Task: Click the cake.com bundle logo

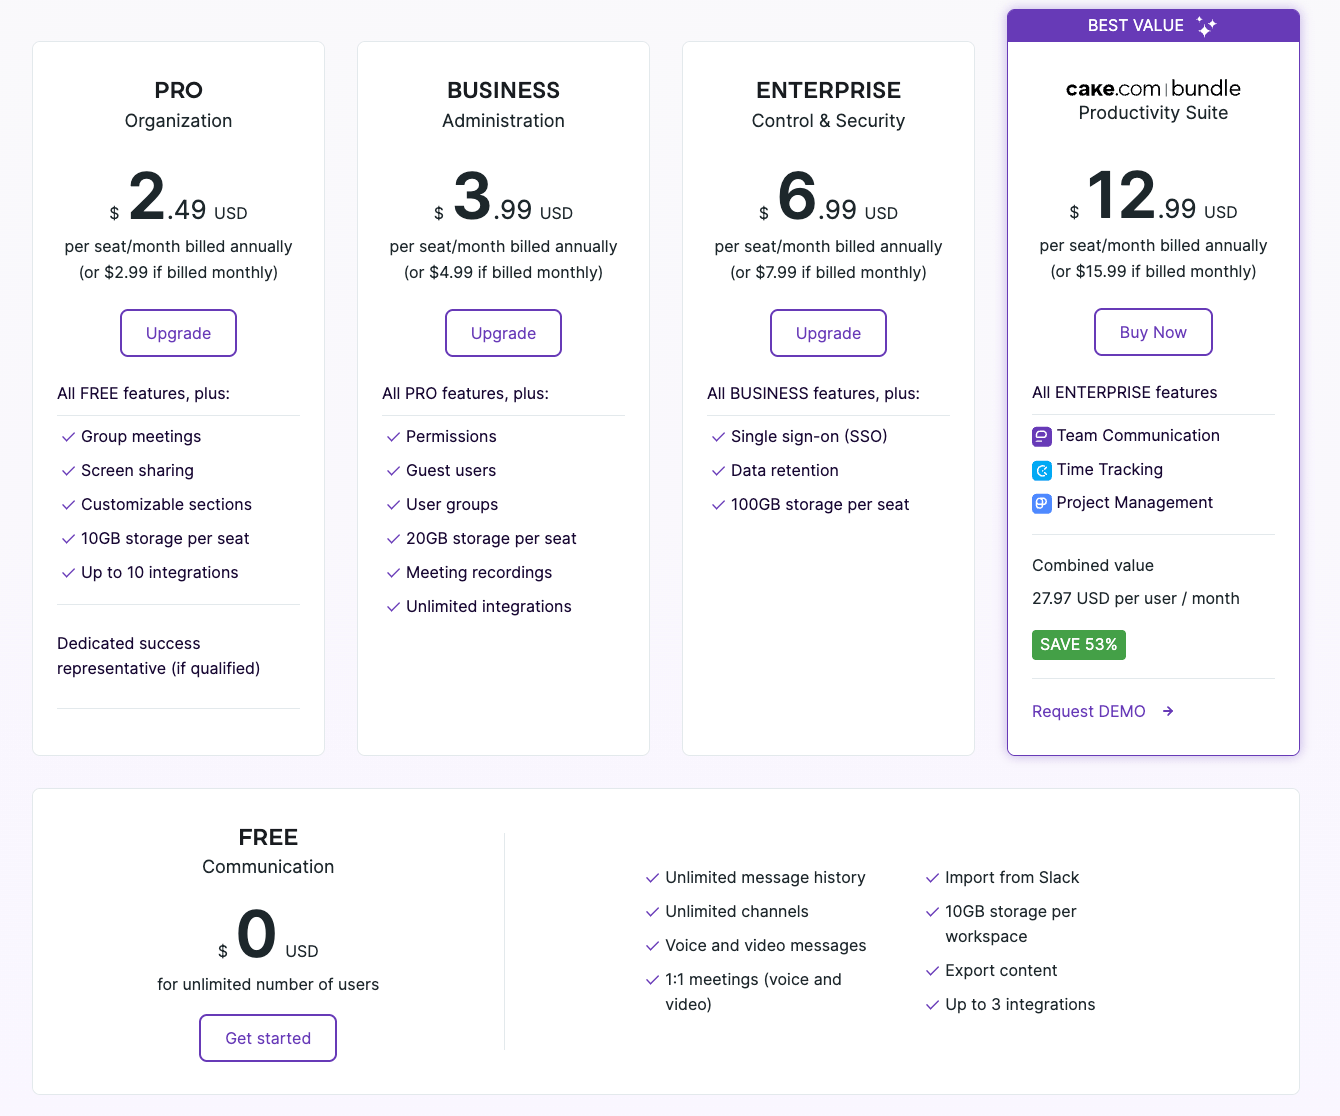Action: 1153,88
